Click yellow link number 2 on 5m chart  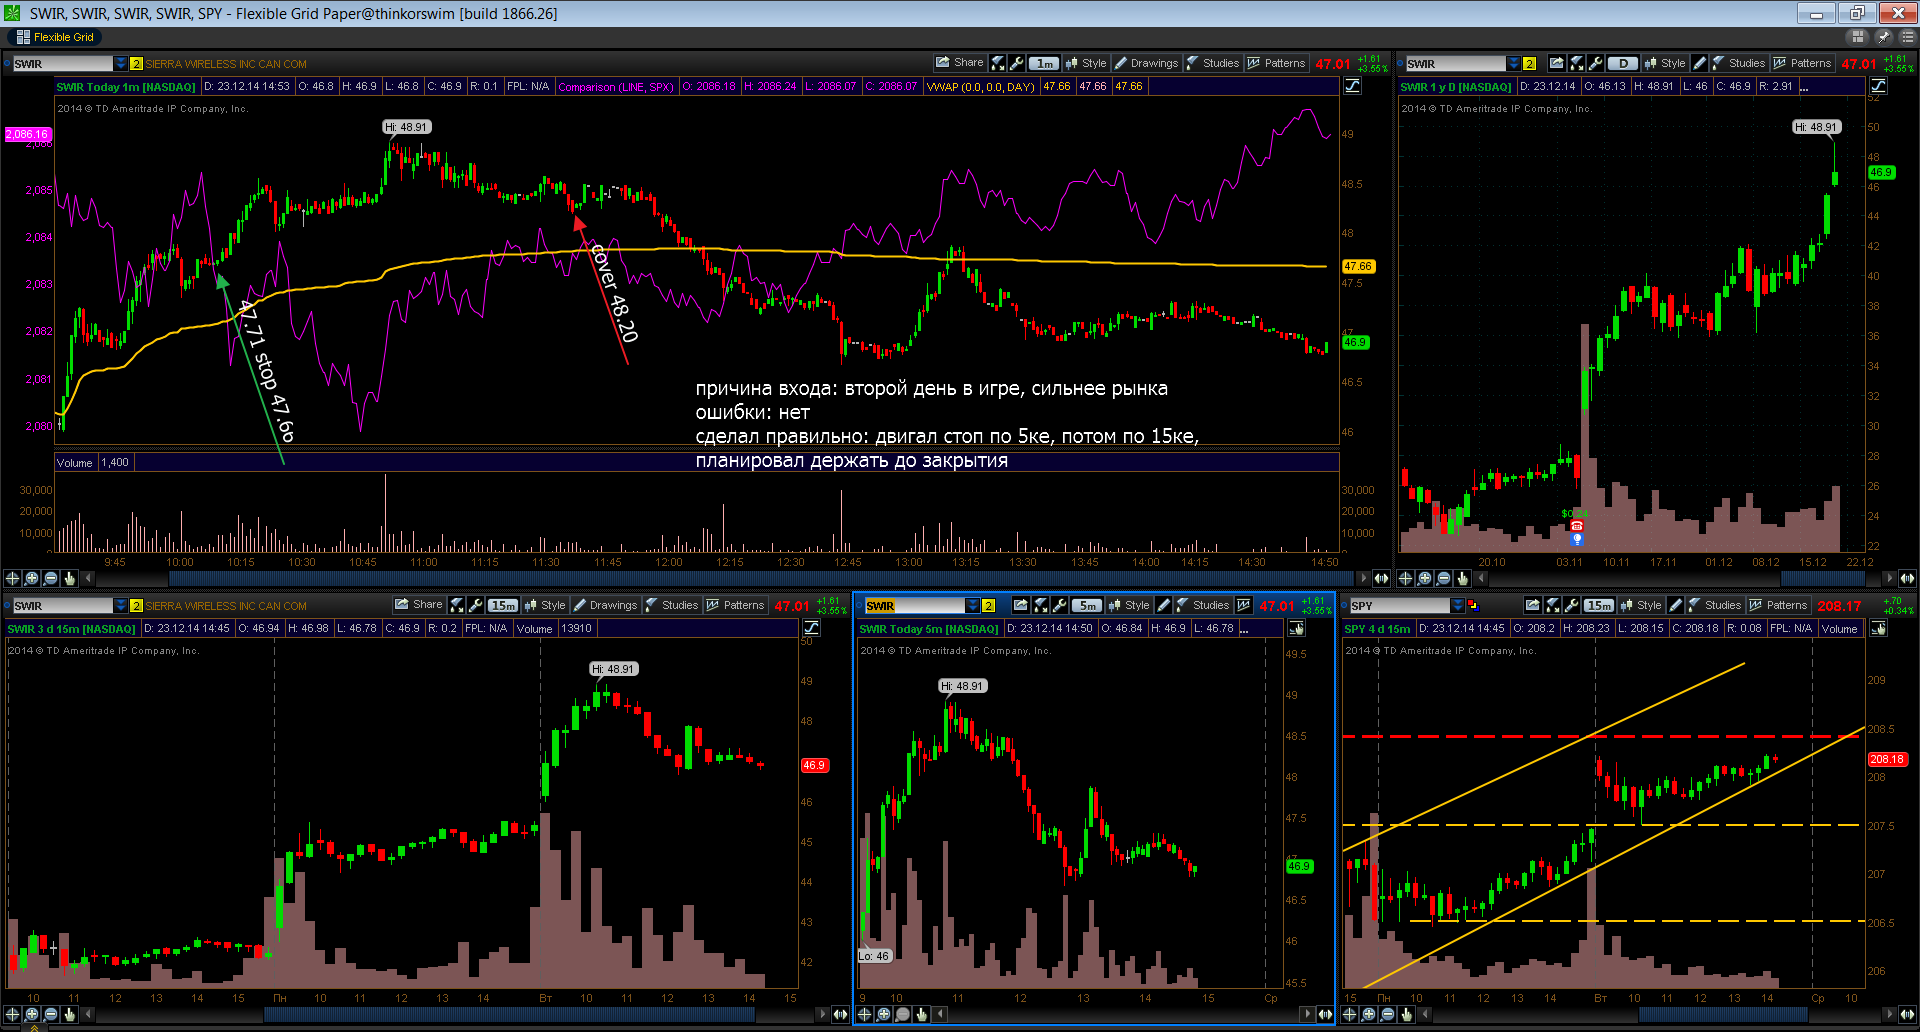tap(989, 606)
